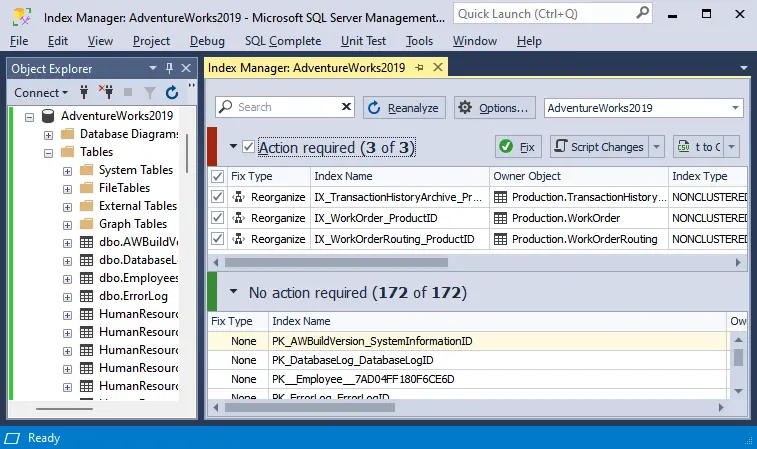Click the Fix button
This screenshot has height=449, width=757.
click(x=518, y=147)
